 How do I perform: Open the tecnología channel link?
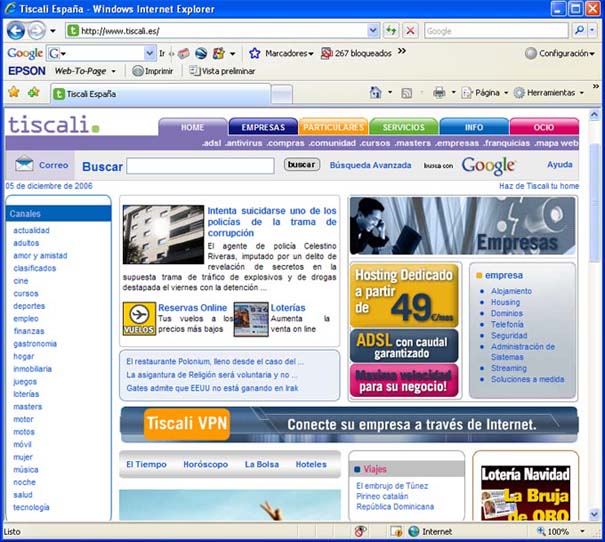(x=31, y=507)
